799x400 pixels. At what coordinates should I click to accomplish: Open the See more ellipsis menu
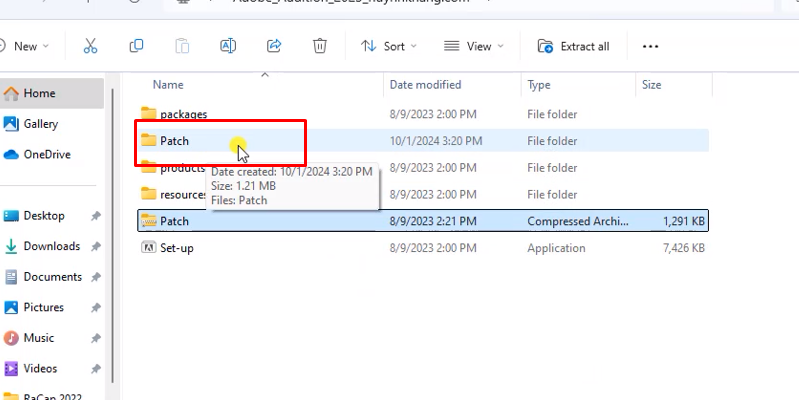coord(650,46)
